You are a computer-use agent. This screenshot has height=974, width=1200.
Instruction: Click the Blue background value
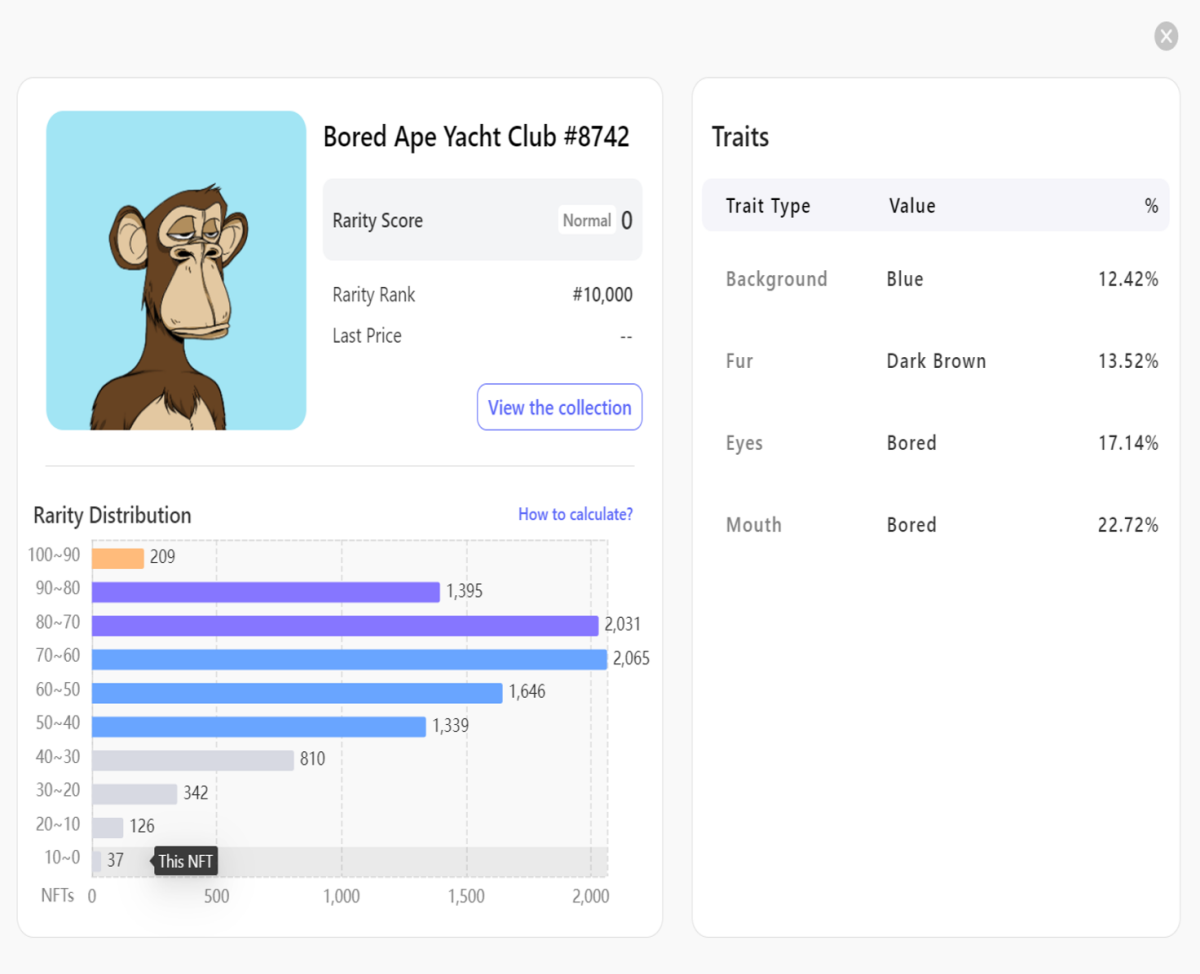click(x=905, y=279)
